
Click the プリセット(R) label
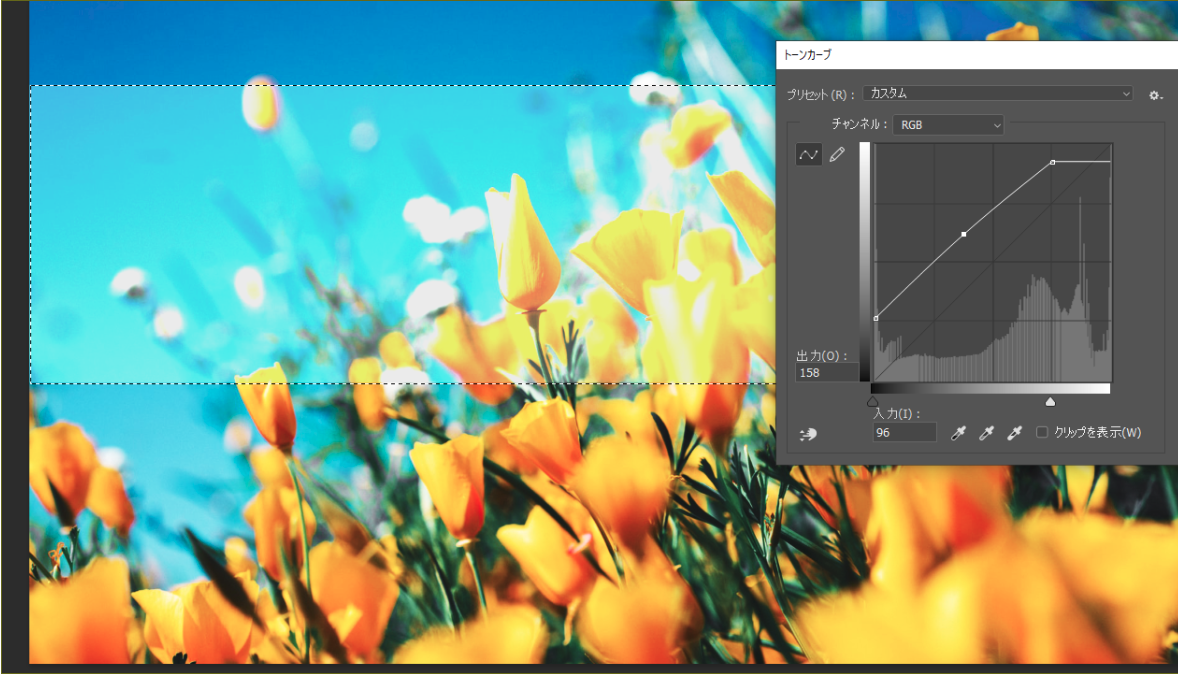(x=820, y=95)
